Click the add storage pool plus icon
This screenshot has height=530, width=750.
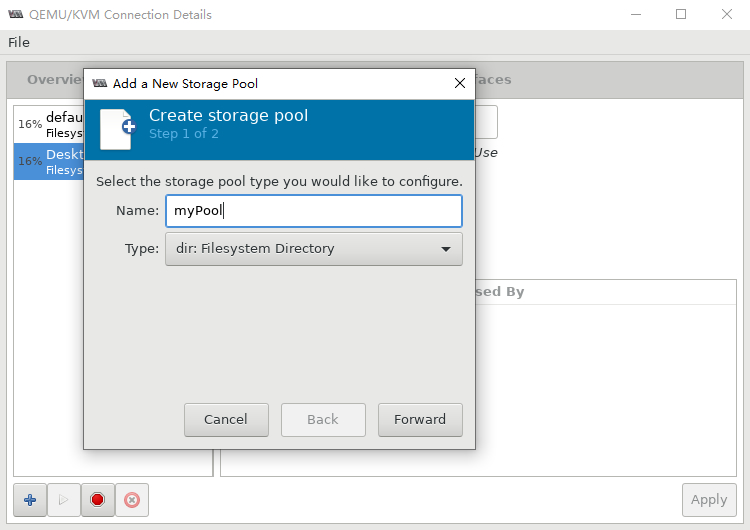[30, 500]
